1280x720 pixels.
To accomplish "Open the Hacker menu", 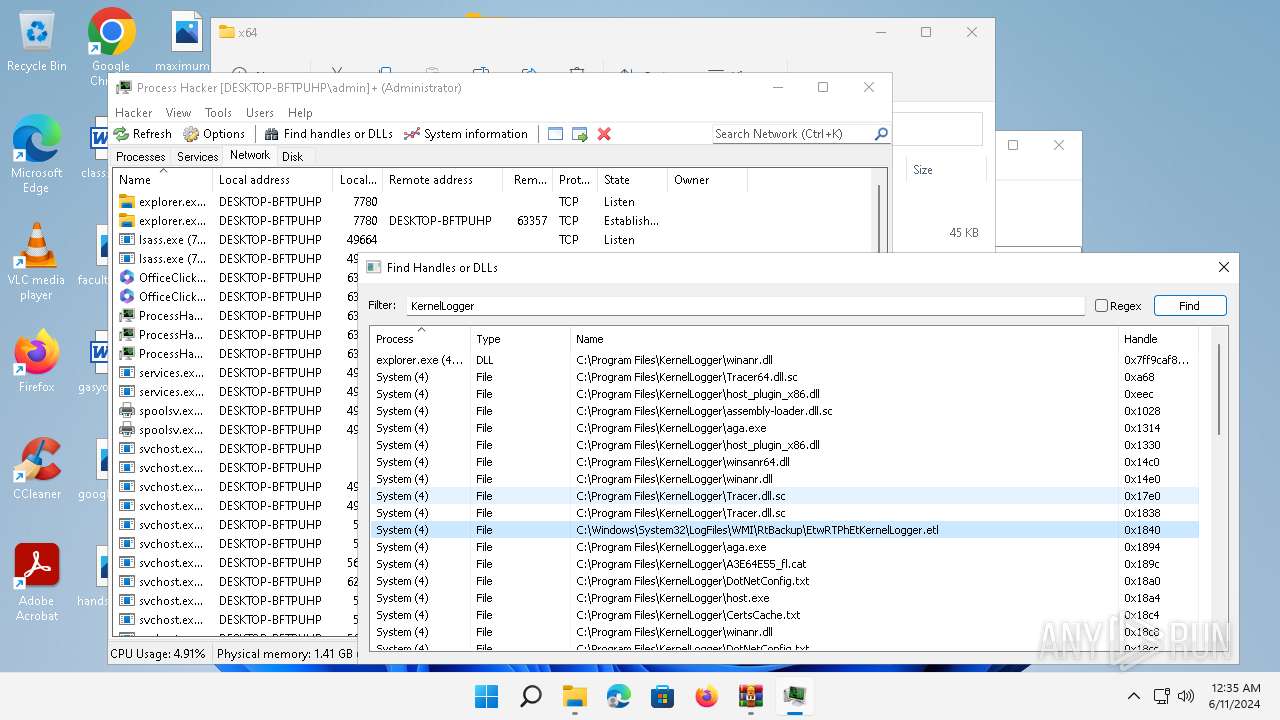I will tap(134, 113).
